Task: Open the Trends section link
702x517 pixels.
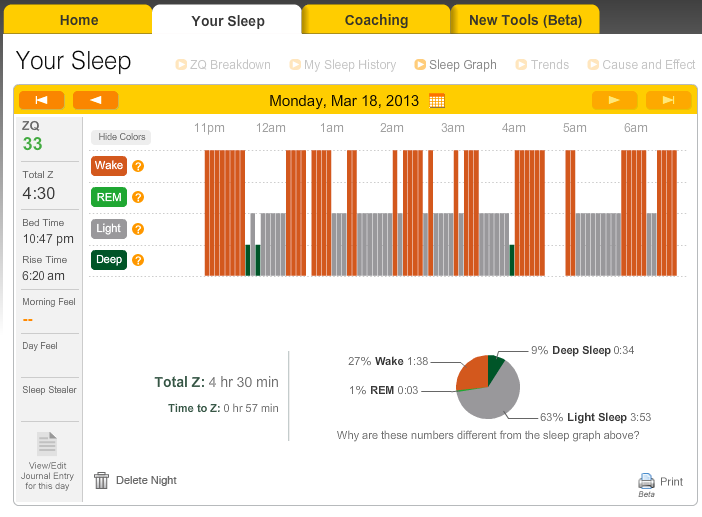Action: point(550,65)
